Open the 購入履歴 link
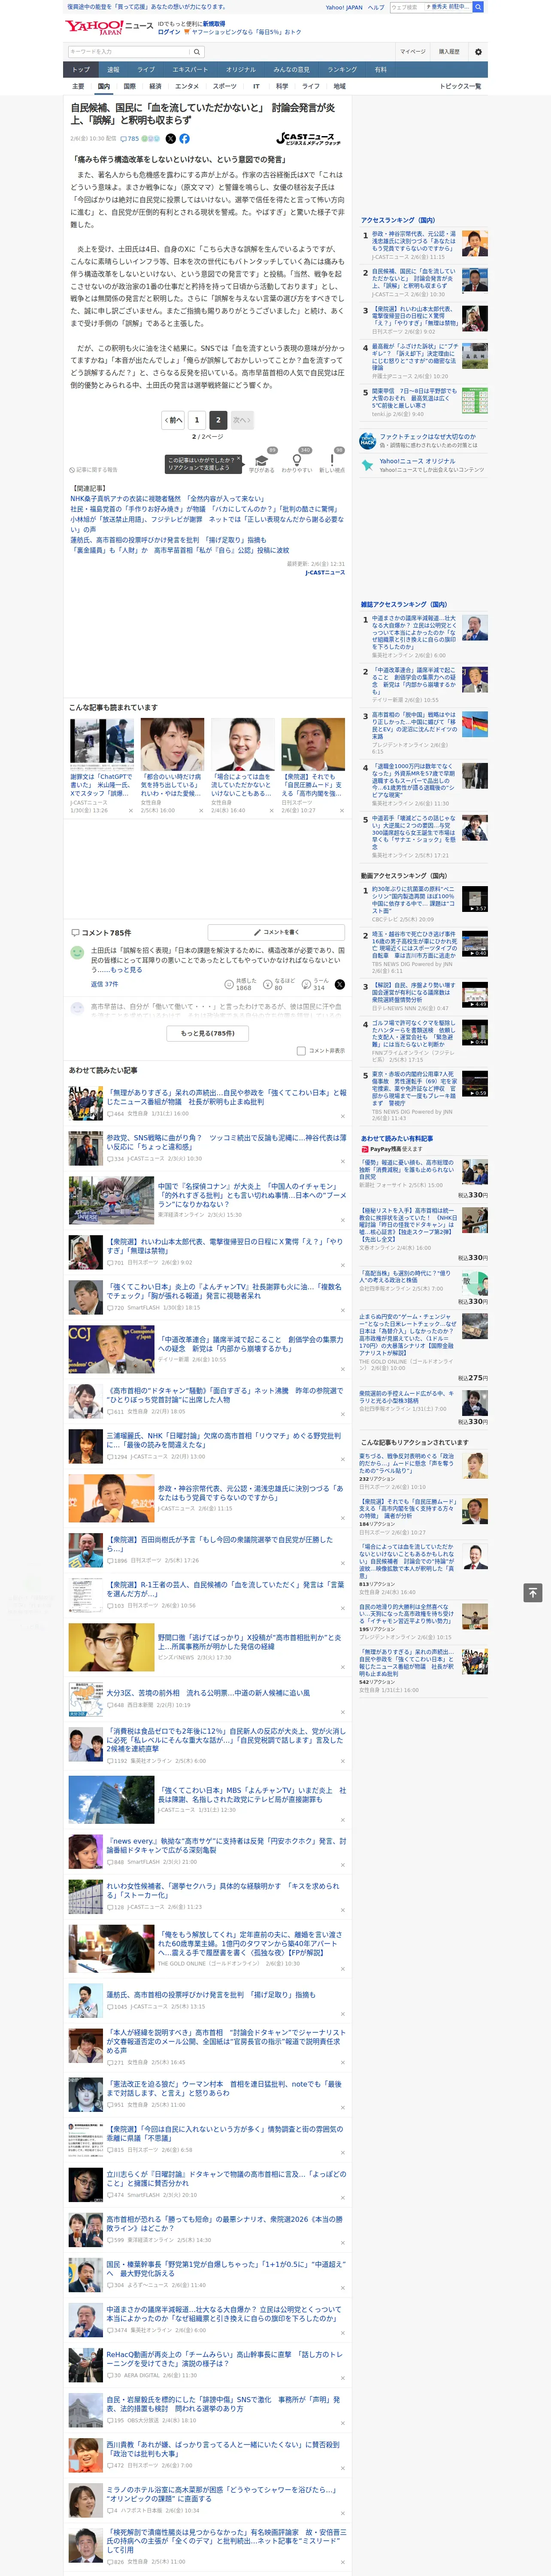This screenshot has width=551, height=2576. tap(449, 52)
